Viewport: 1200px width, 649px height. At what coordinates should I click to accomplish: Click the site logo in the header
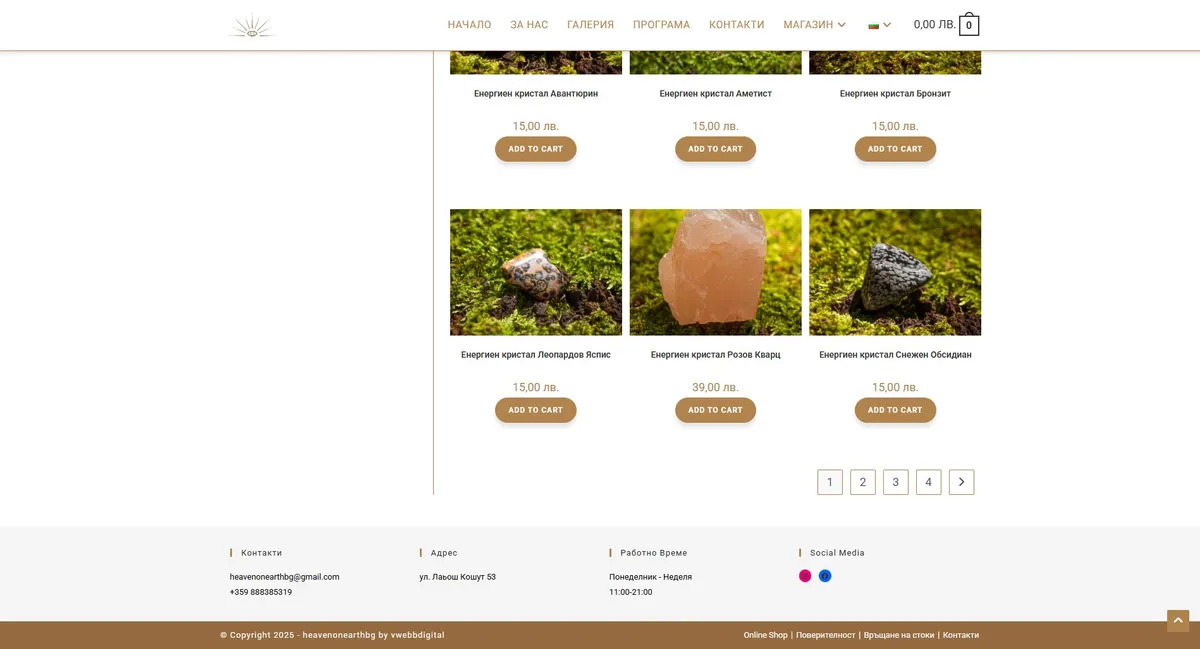click(x=251, y=26)
